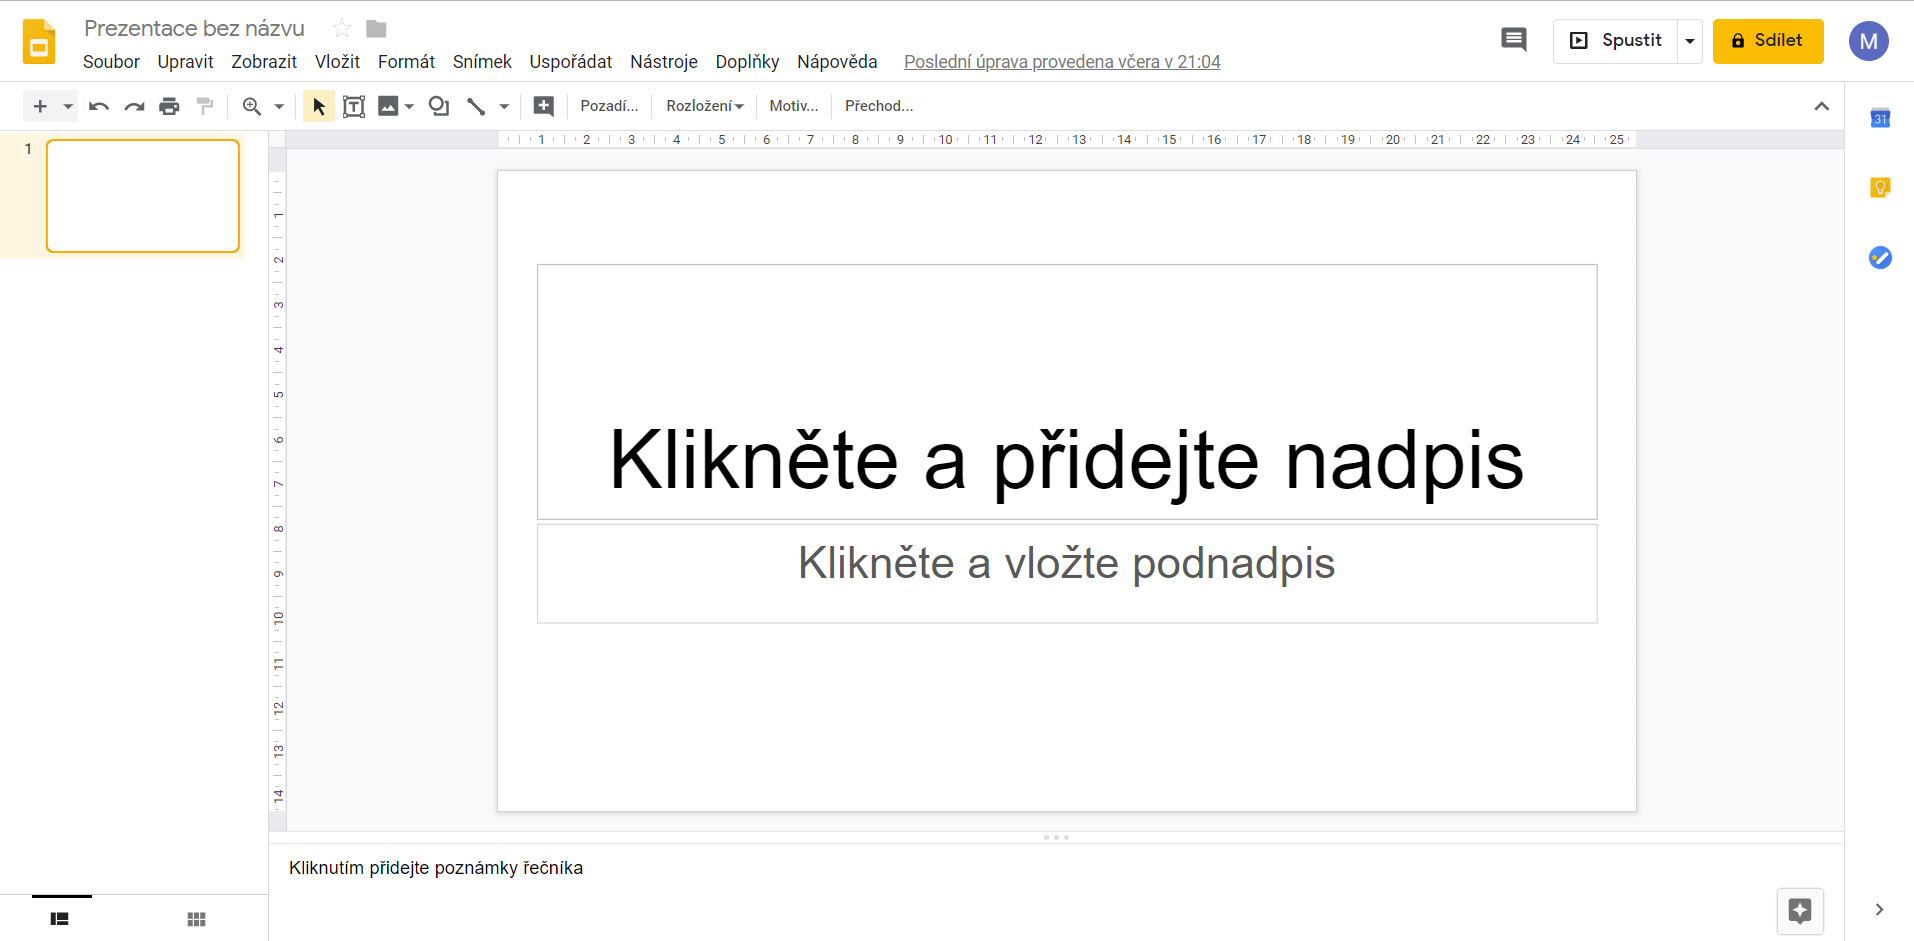
Task: Open the Nástroje menu
Action: (x=664, y=61)
